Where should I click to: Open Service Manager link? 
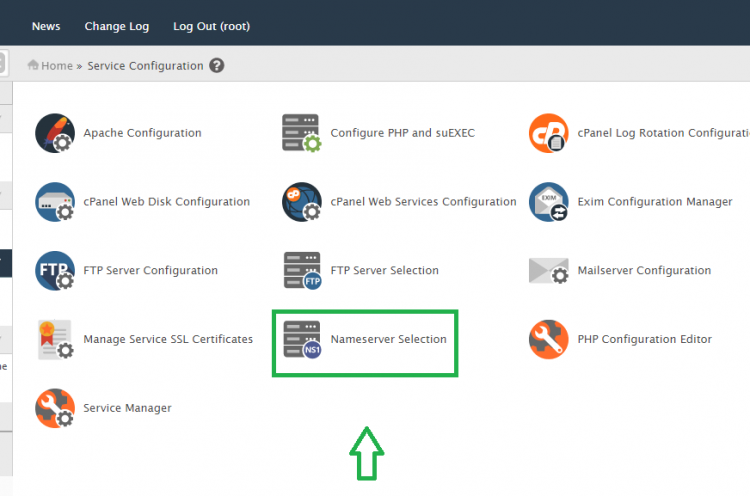[x=127, y=408]
